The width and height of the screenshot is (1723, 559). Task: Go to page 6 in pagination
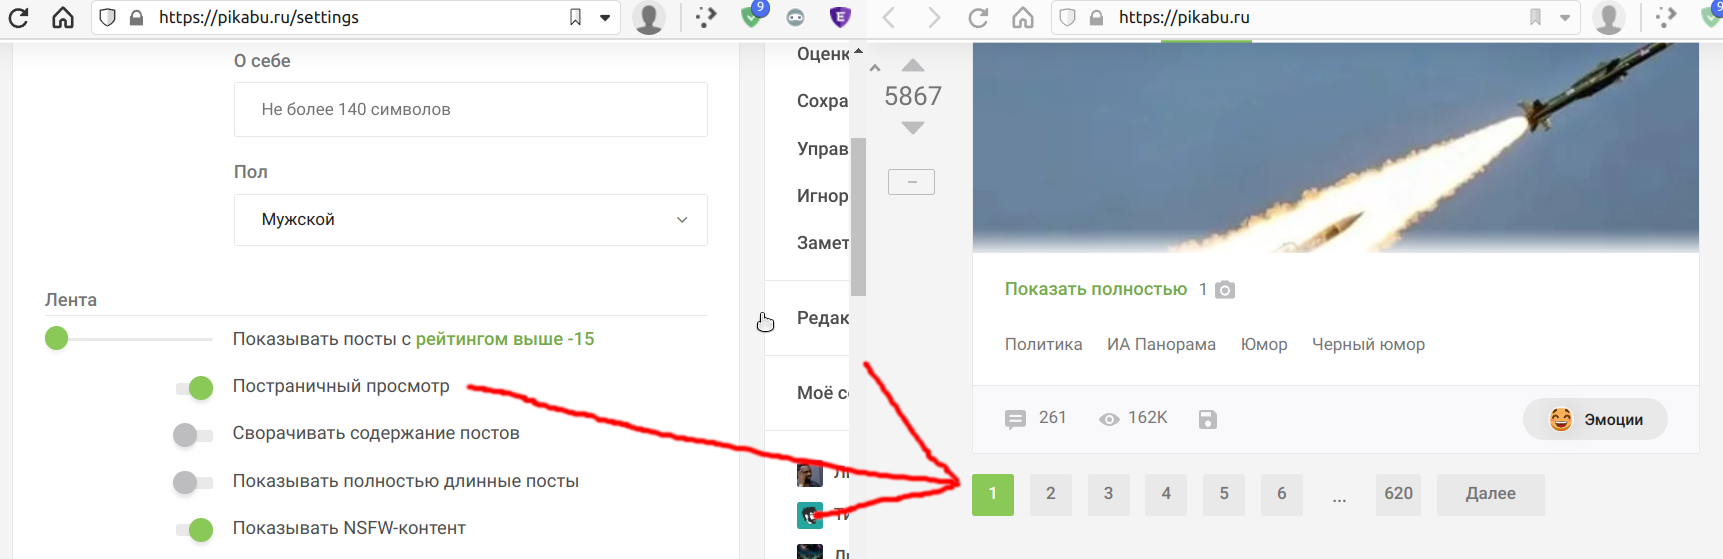(1282, 495)
